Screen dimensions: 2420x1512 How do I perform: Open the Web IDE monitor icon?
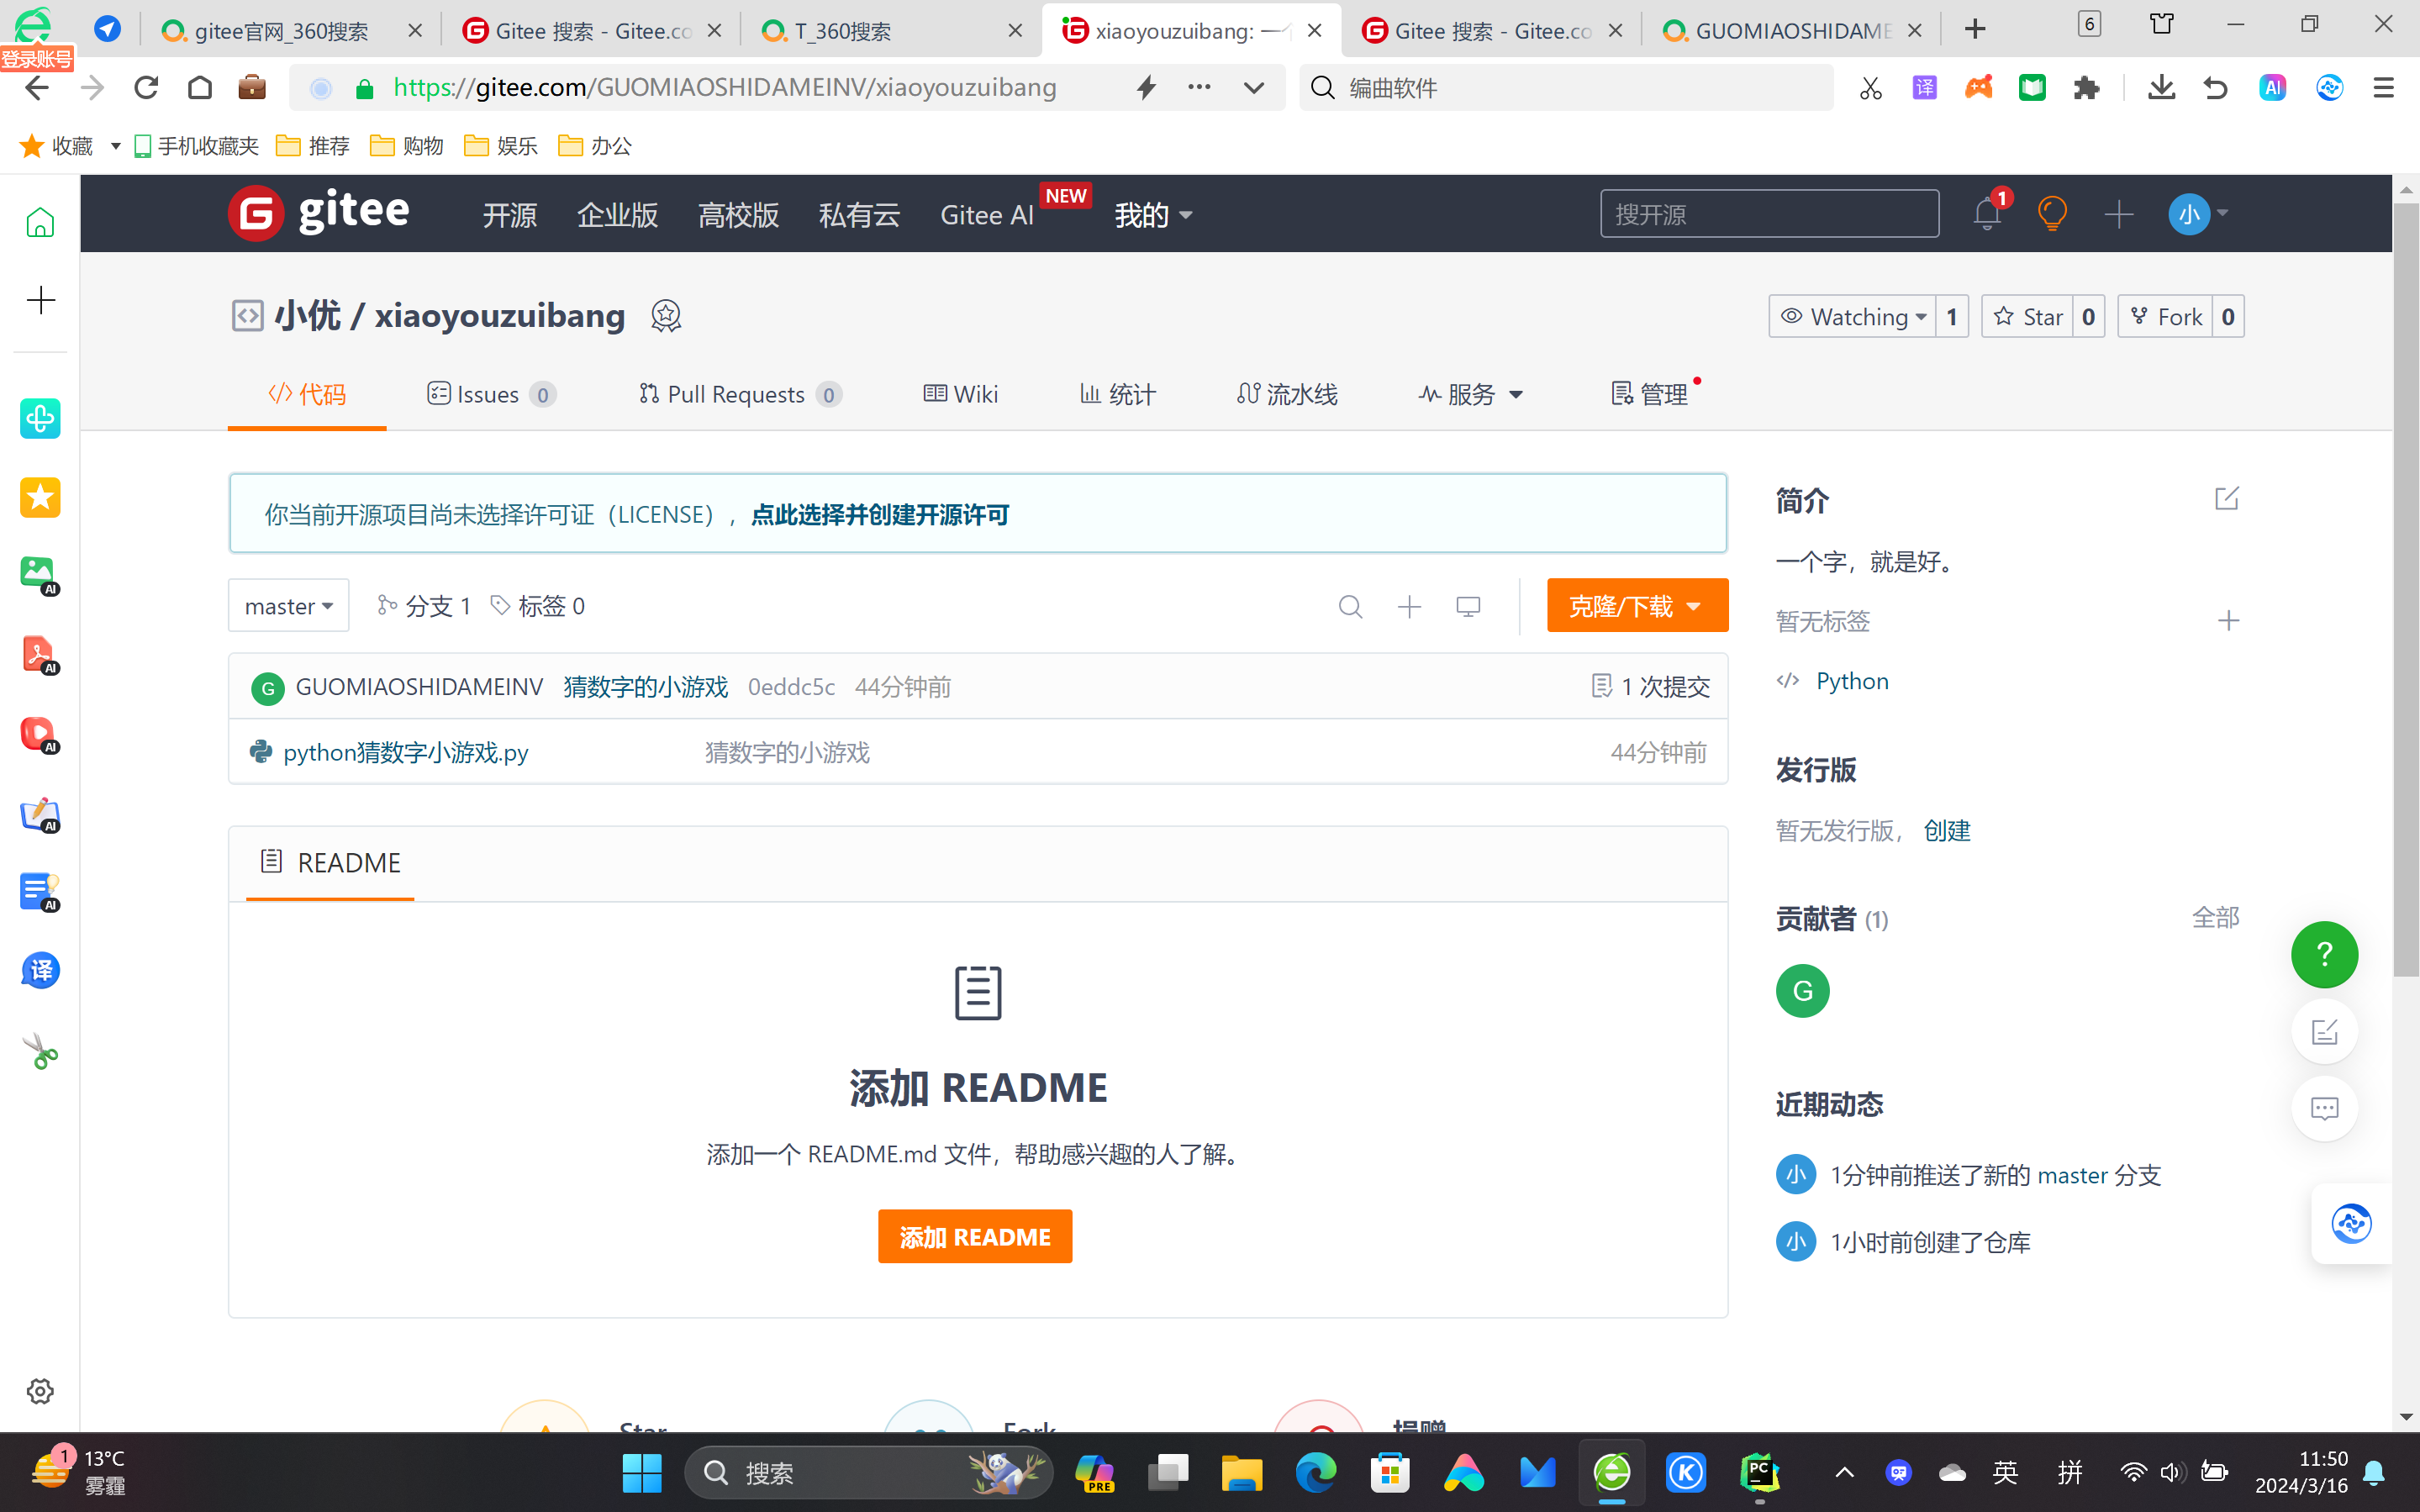coord(1468,606)
